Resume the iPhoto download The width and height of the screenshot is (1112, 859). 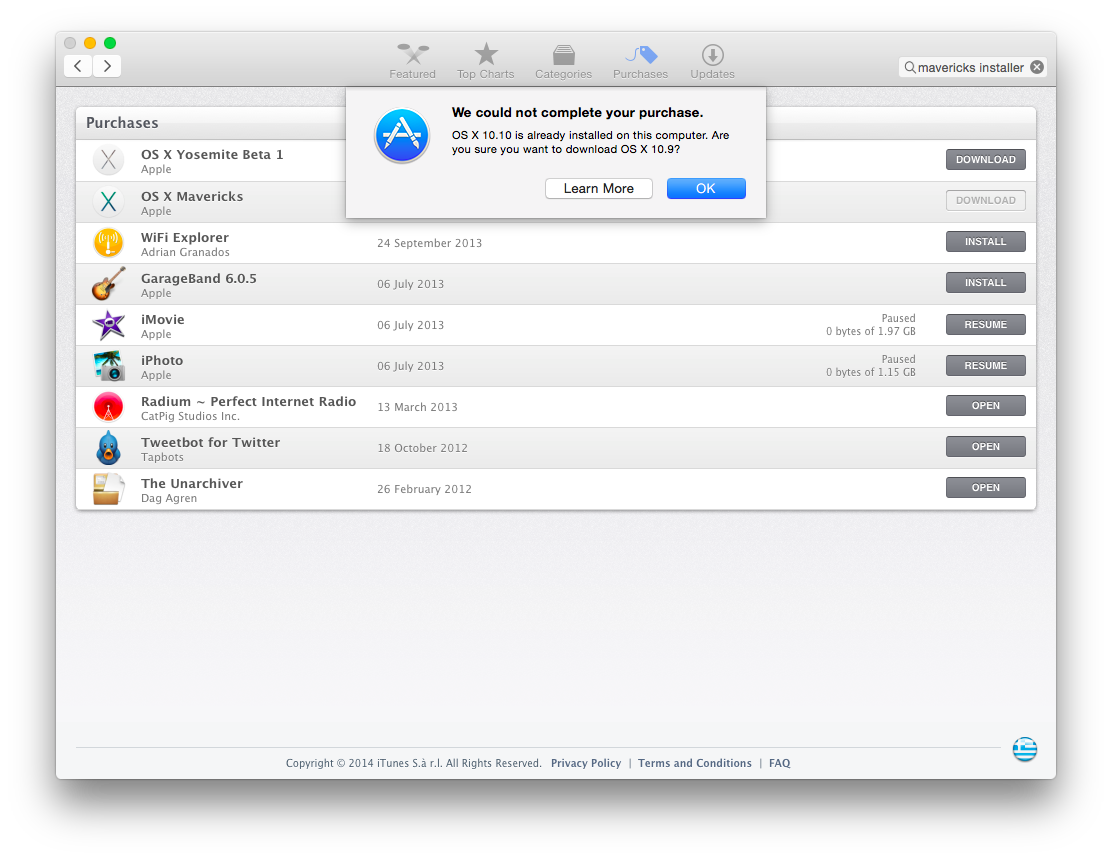(x=985, y=366)
